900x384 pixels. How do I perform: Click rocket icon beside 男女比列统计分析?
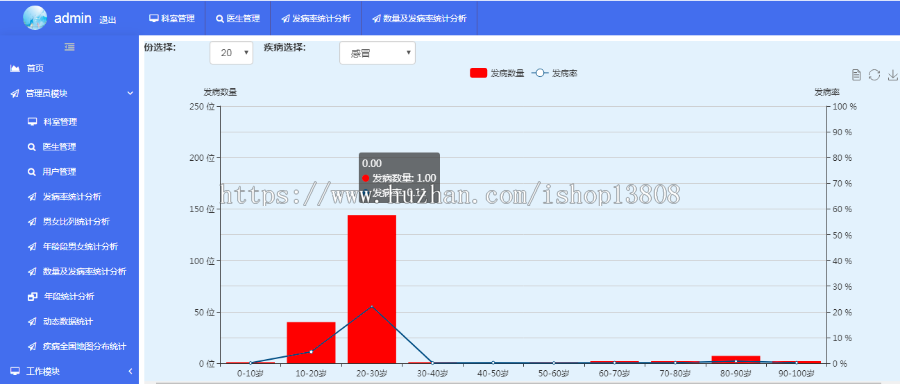coord(32,222)
